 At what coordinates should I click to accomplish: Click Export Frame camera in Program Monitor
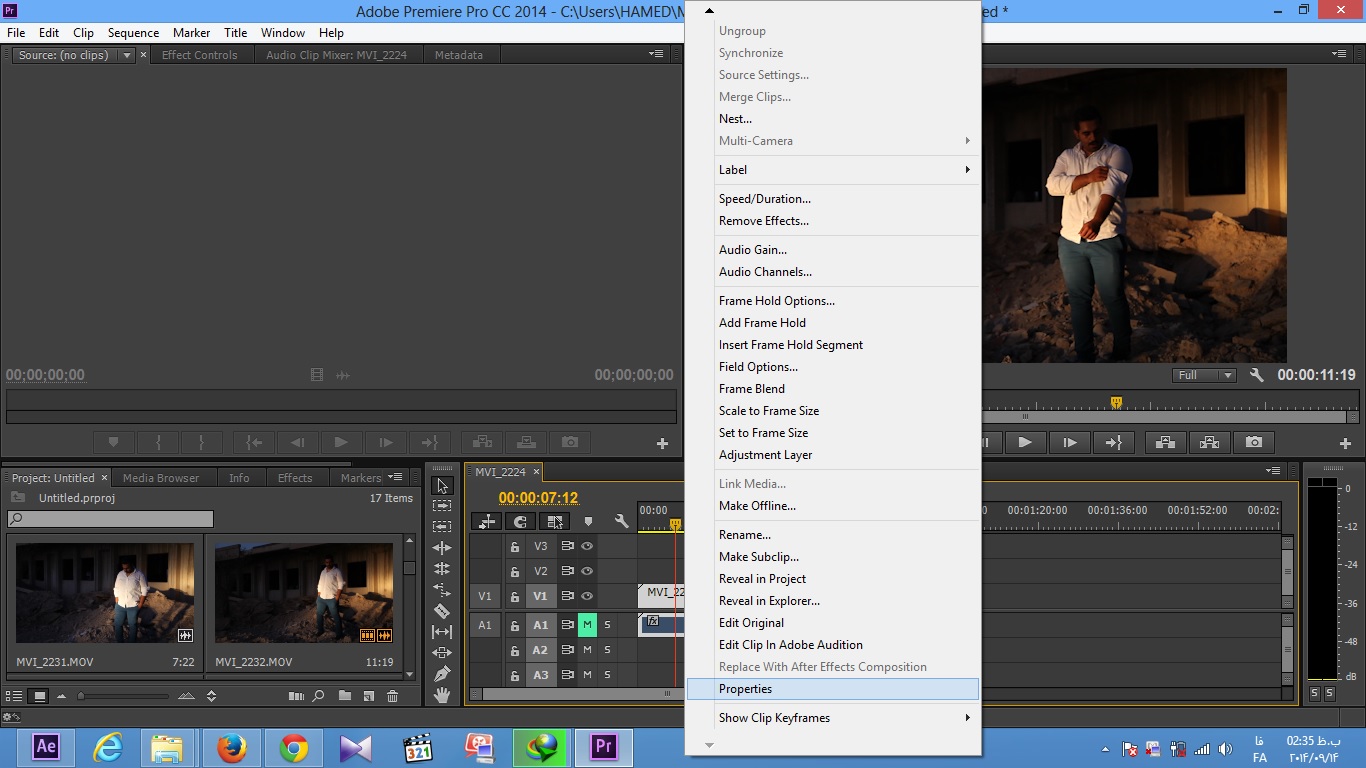(x=1254, y=442)
